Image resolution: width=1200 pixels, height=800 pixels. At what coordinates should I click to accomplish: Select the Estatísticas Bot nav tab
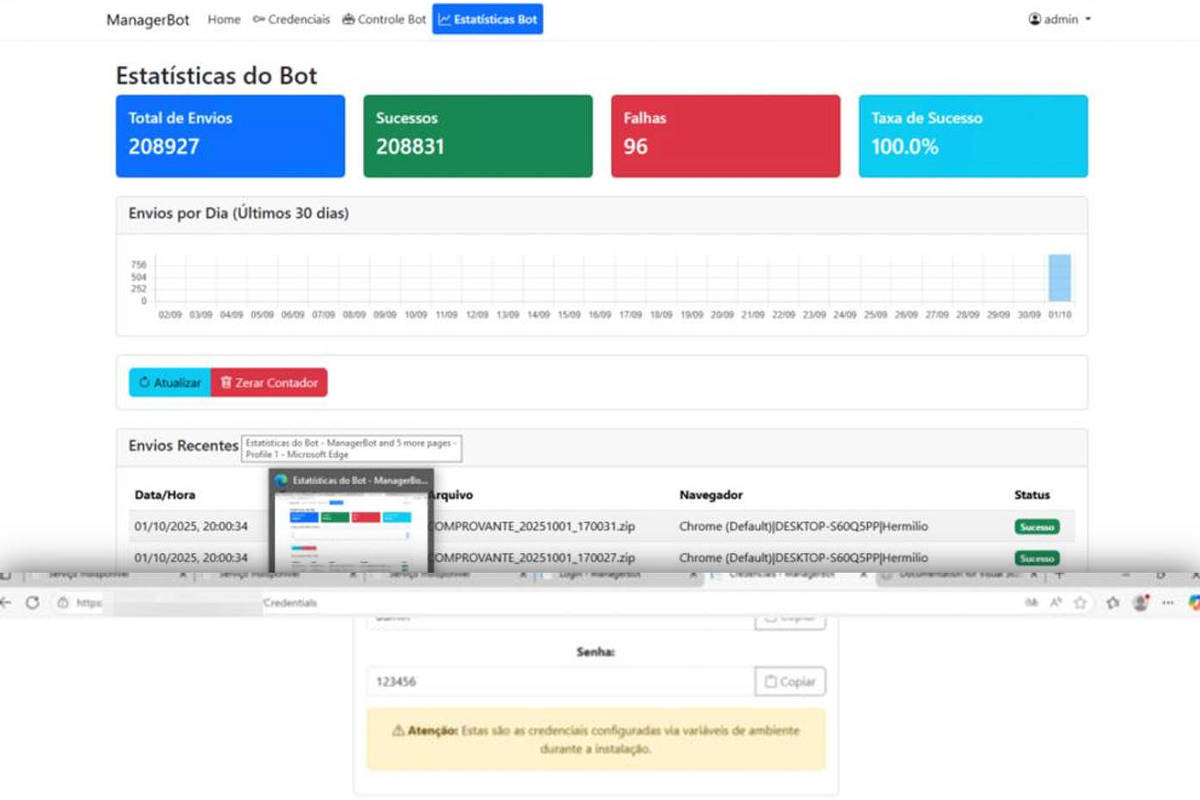click(488, 19)
